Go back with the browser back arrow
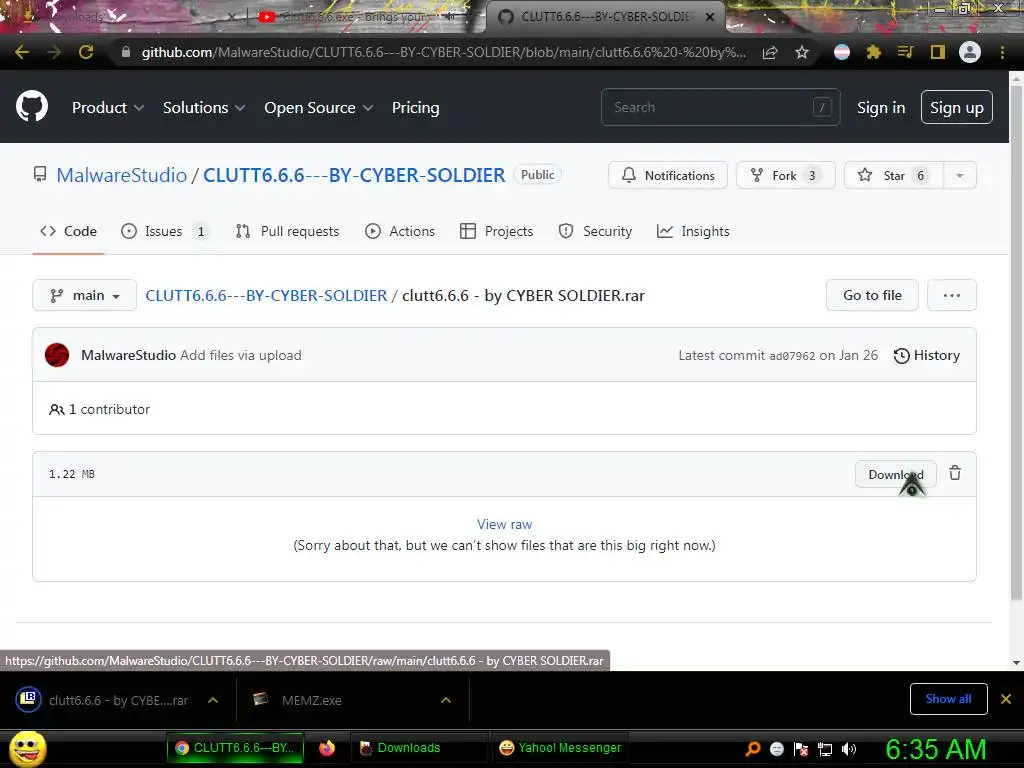The height and width of the screenshot is (768, 1024). coord(22,52)
